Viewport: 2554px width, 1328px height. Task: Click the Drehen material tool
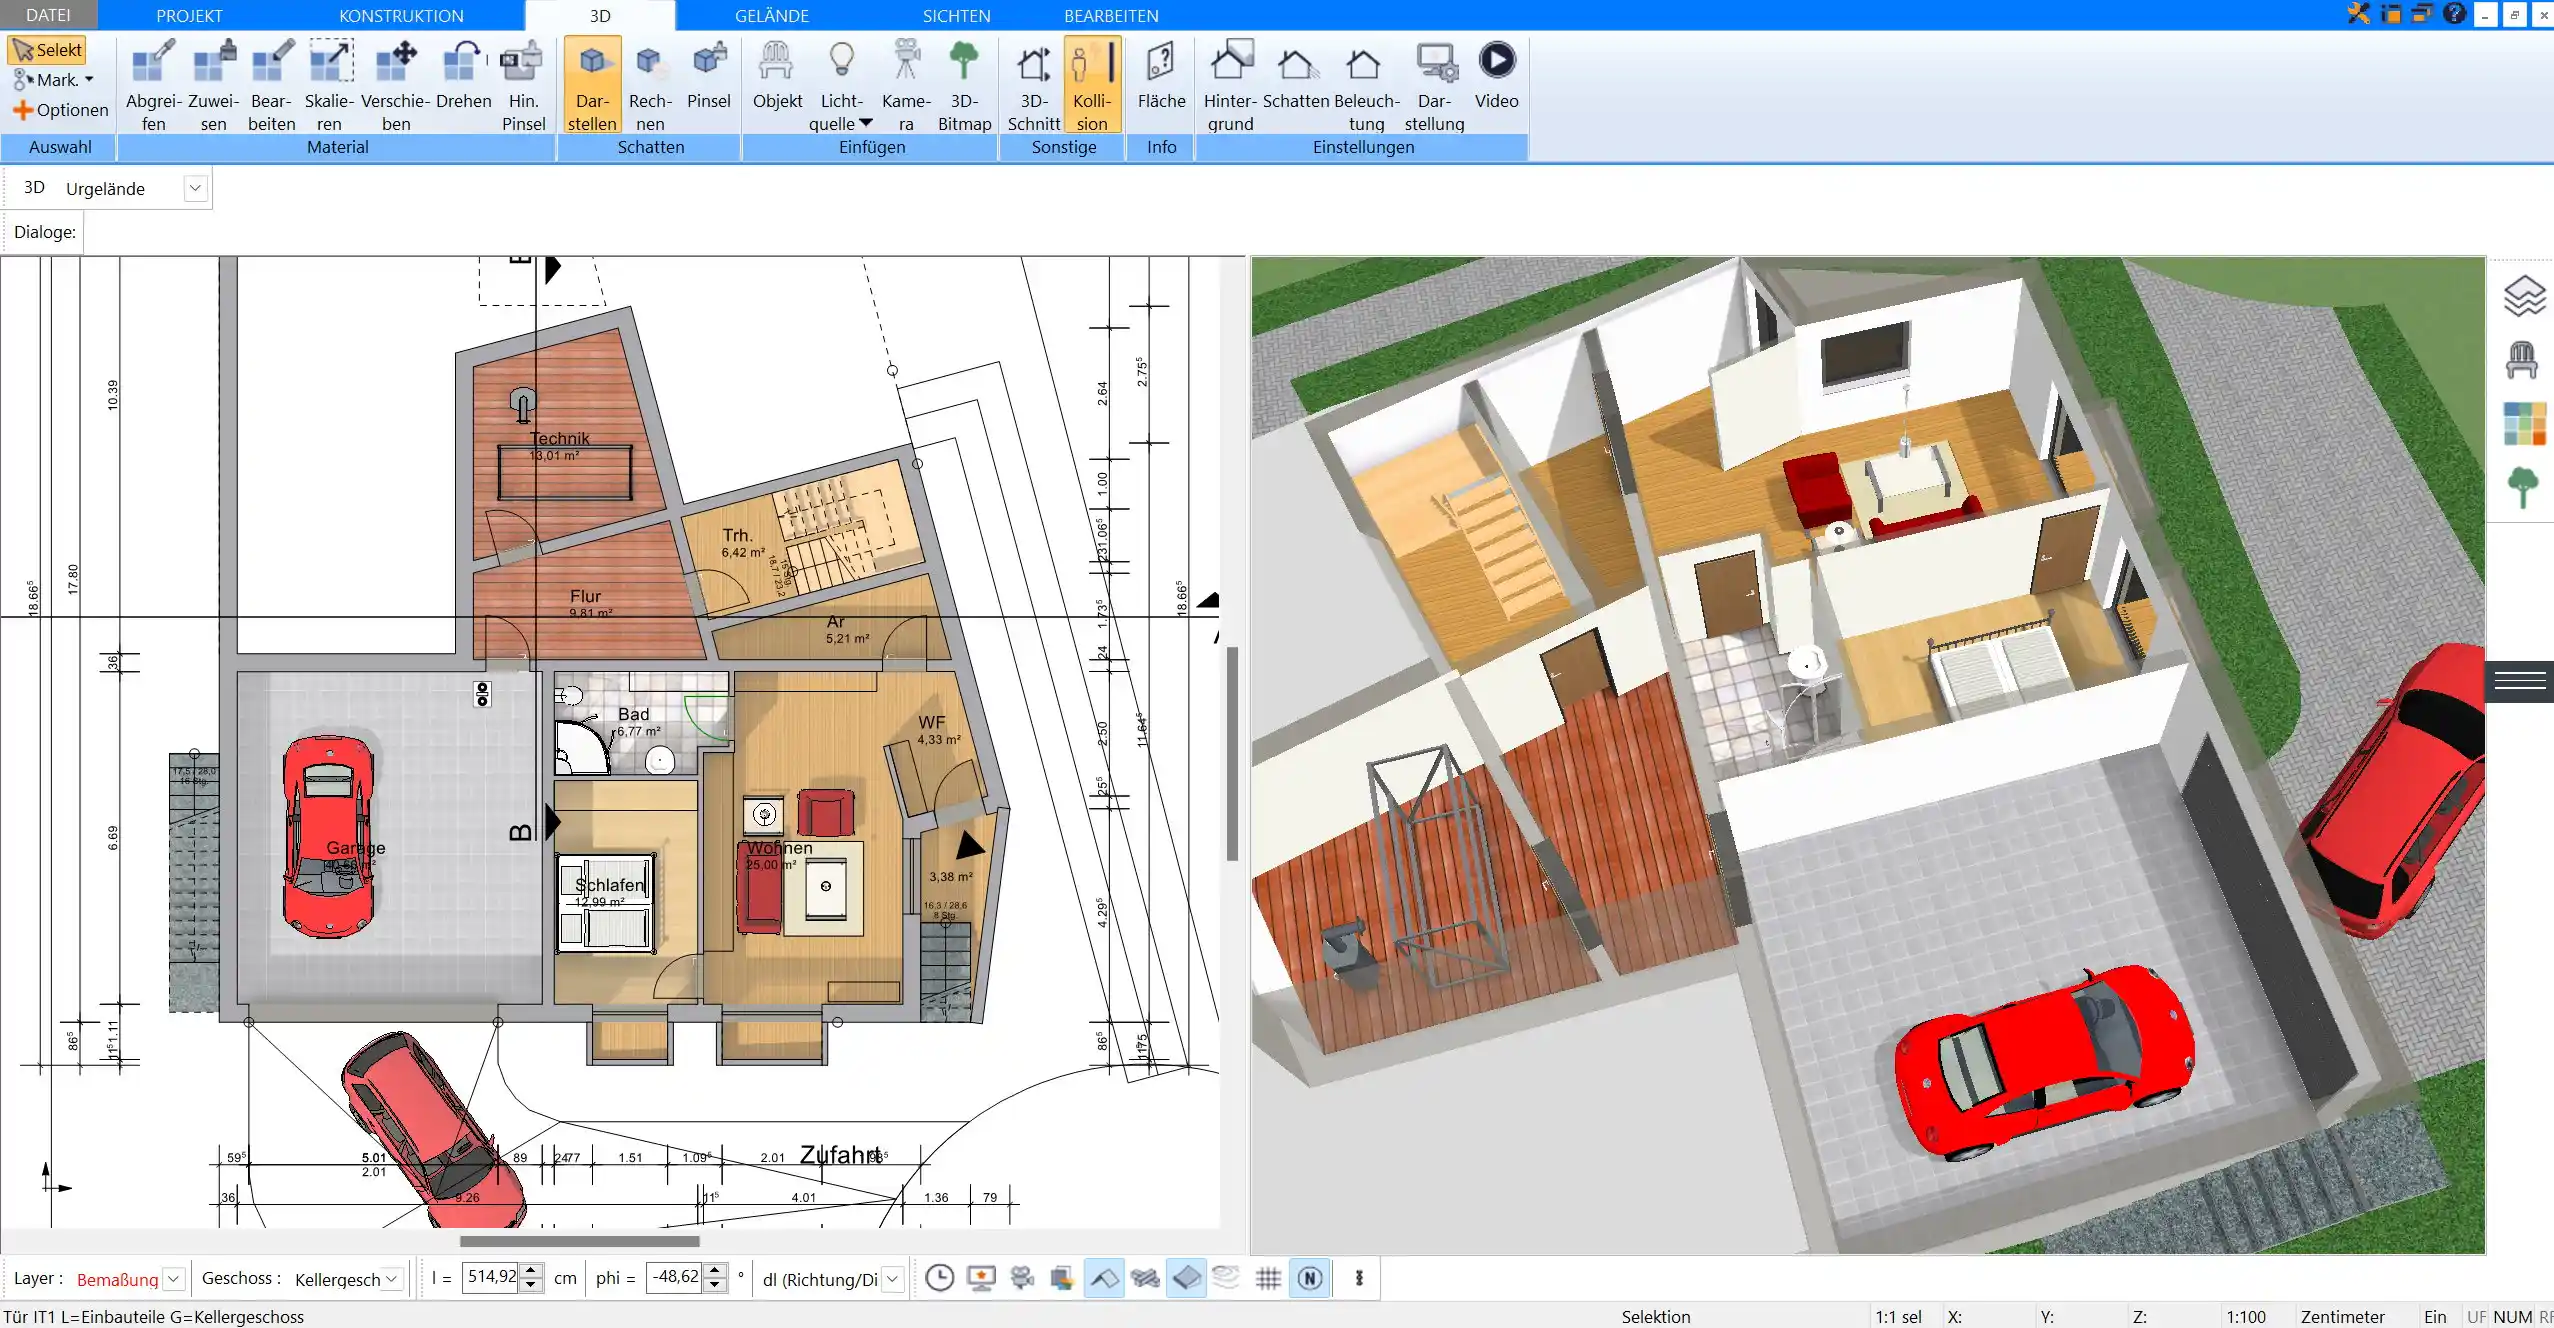coord(463,75)
